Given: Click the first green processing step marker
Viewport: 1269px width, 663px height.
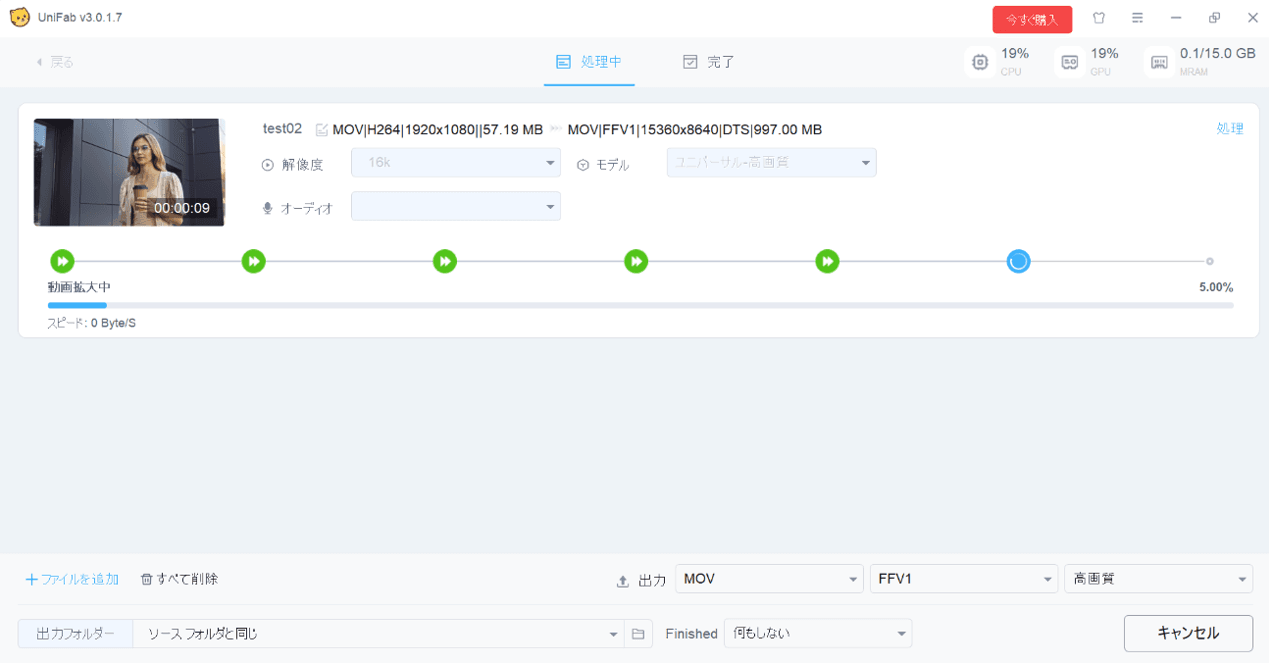Looking at the screenshot, I should (62, 261).
